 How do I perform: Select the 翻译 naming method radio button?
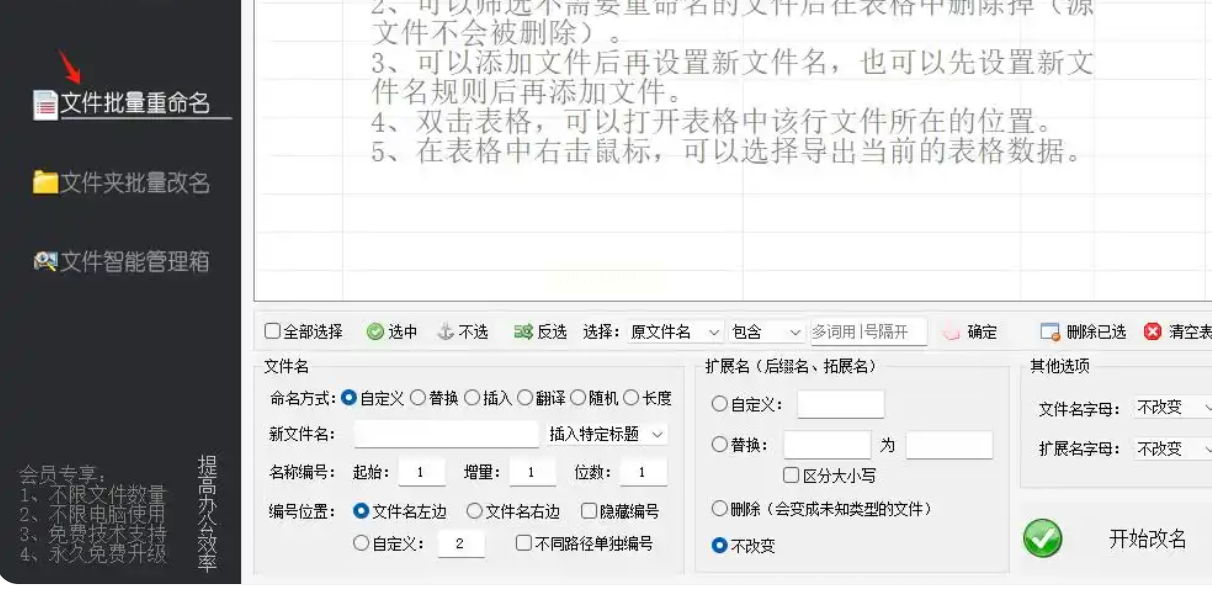(524, 398)
